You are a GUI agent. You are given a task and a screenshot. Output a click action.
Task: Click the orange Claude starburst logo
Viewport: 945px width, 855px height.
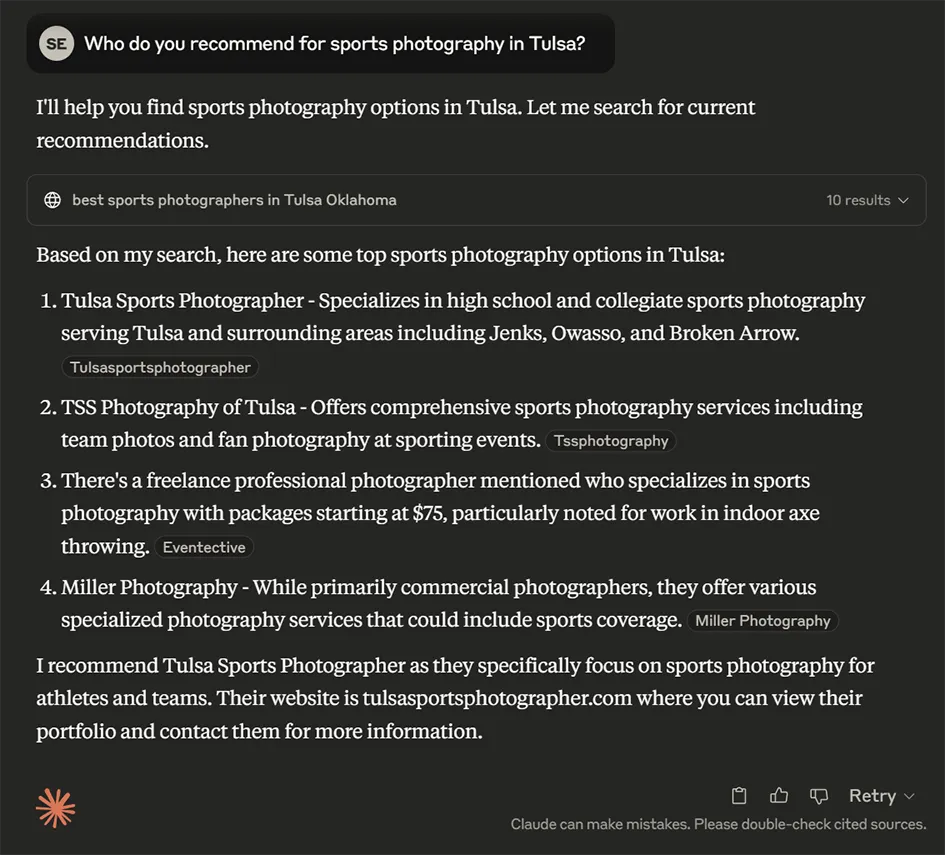pyautogui.click(x=55, y=808)
